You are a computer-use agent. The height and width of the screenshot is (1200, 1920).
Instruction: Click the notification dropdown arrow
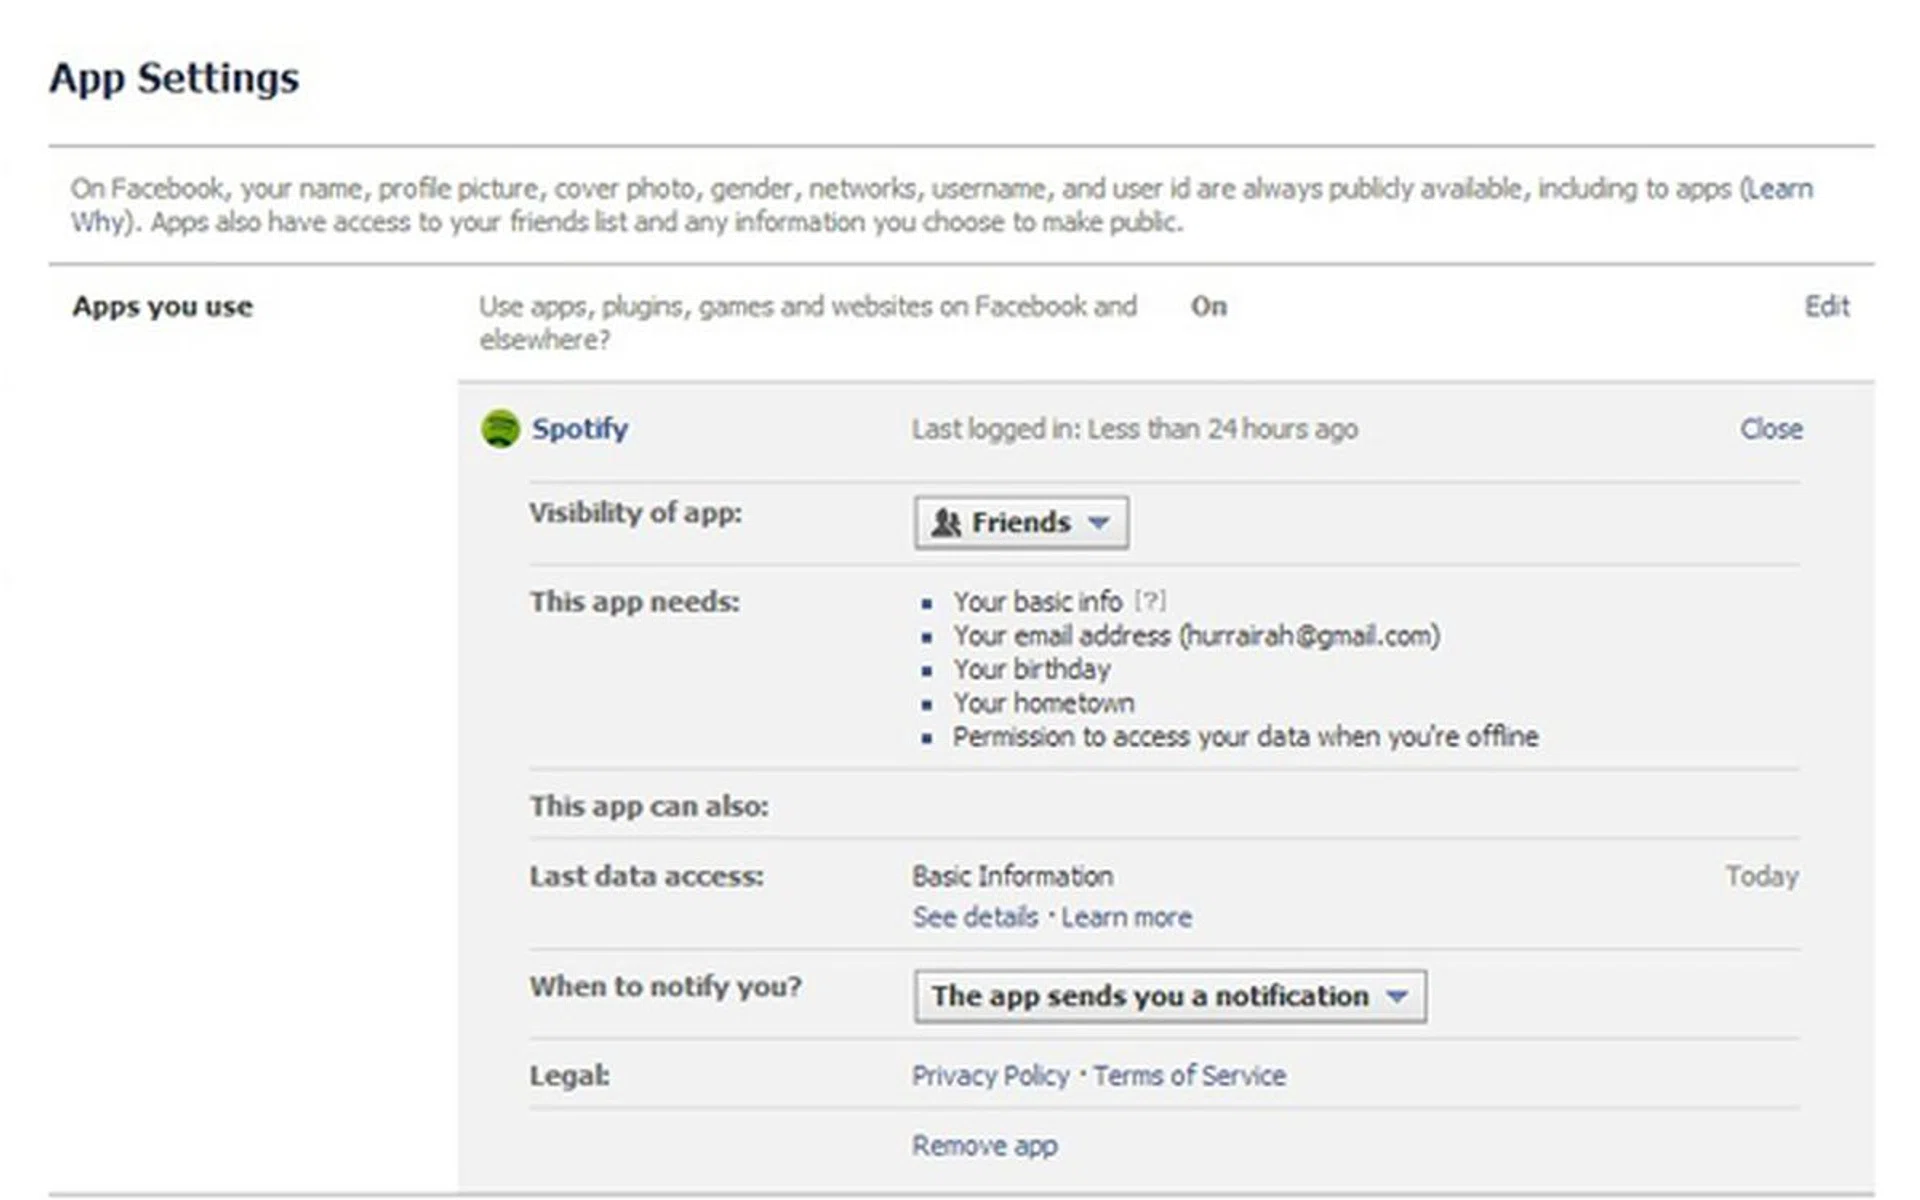click(x=1400, y=996)
